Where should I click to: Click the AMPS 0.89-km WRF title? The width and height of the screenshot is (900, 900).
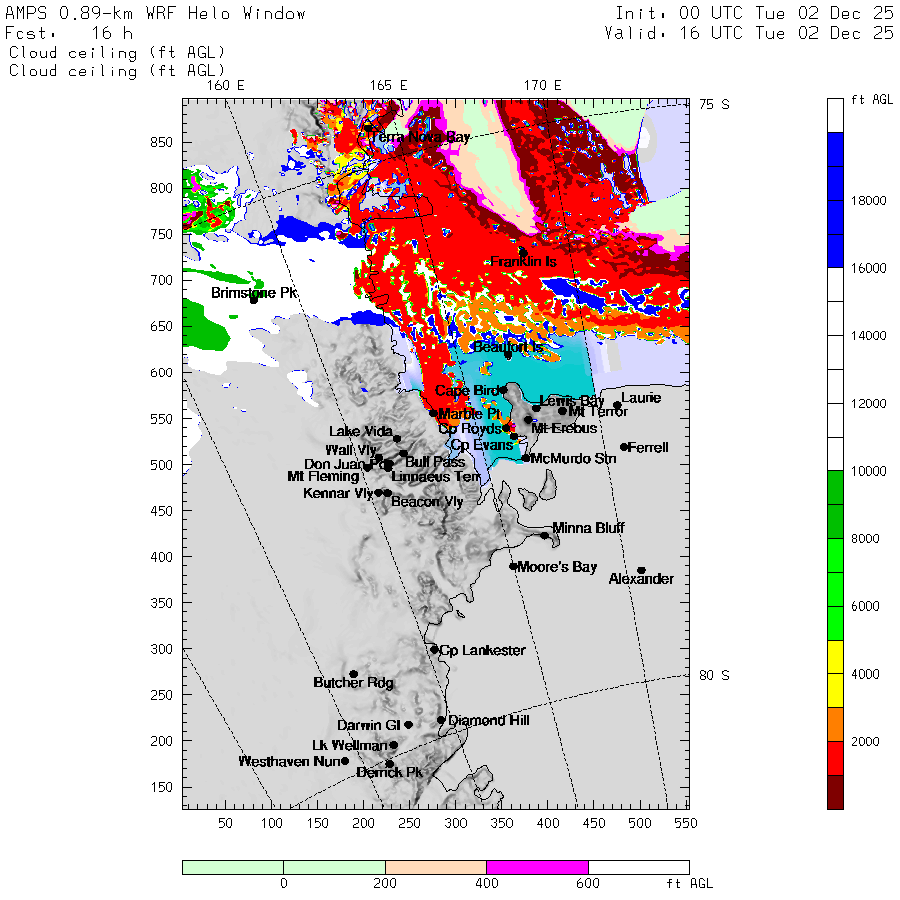click(x=155, y=13)
